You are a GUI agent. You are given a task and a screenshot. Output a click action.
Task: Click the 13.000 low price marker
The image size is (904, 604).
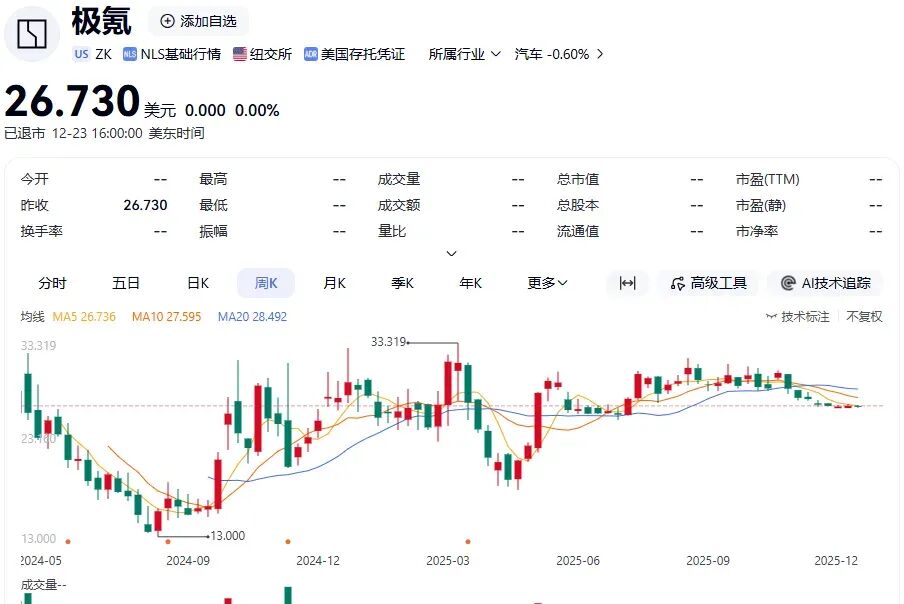(x=228, y=535)
